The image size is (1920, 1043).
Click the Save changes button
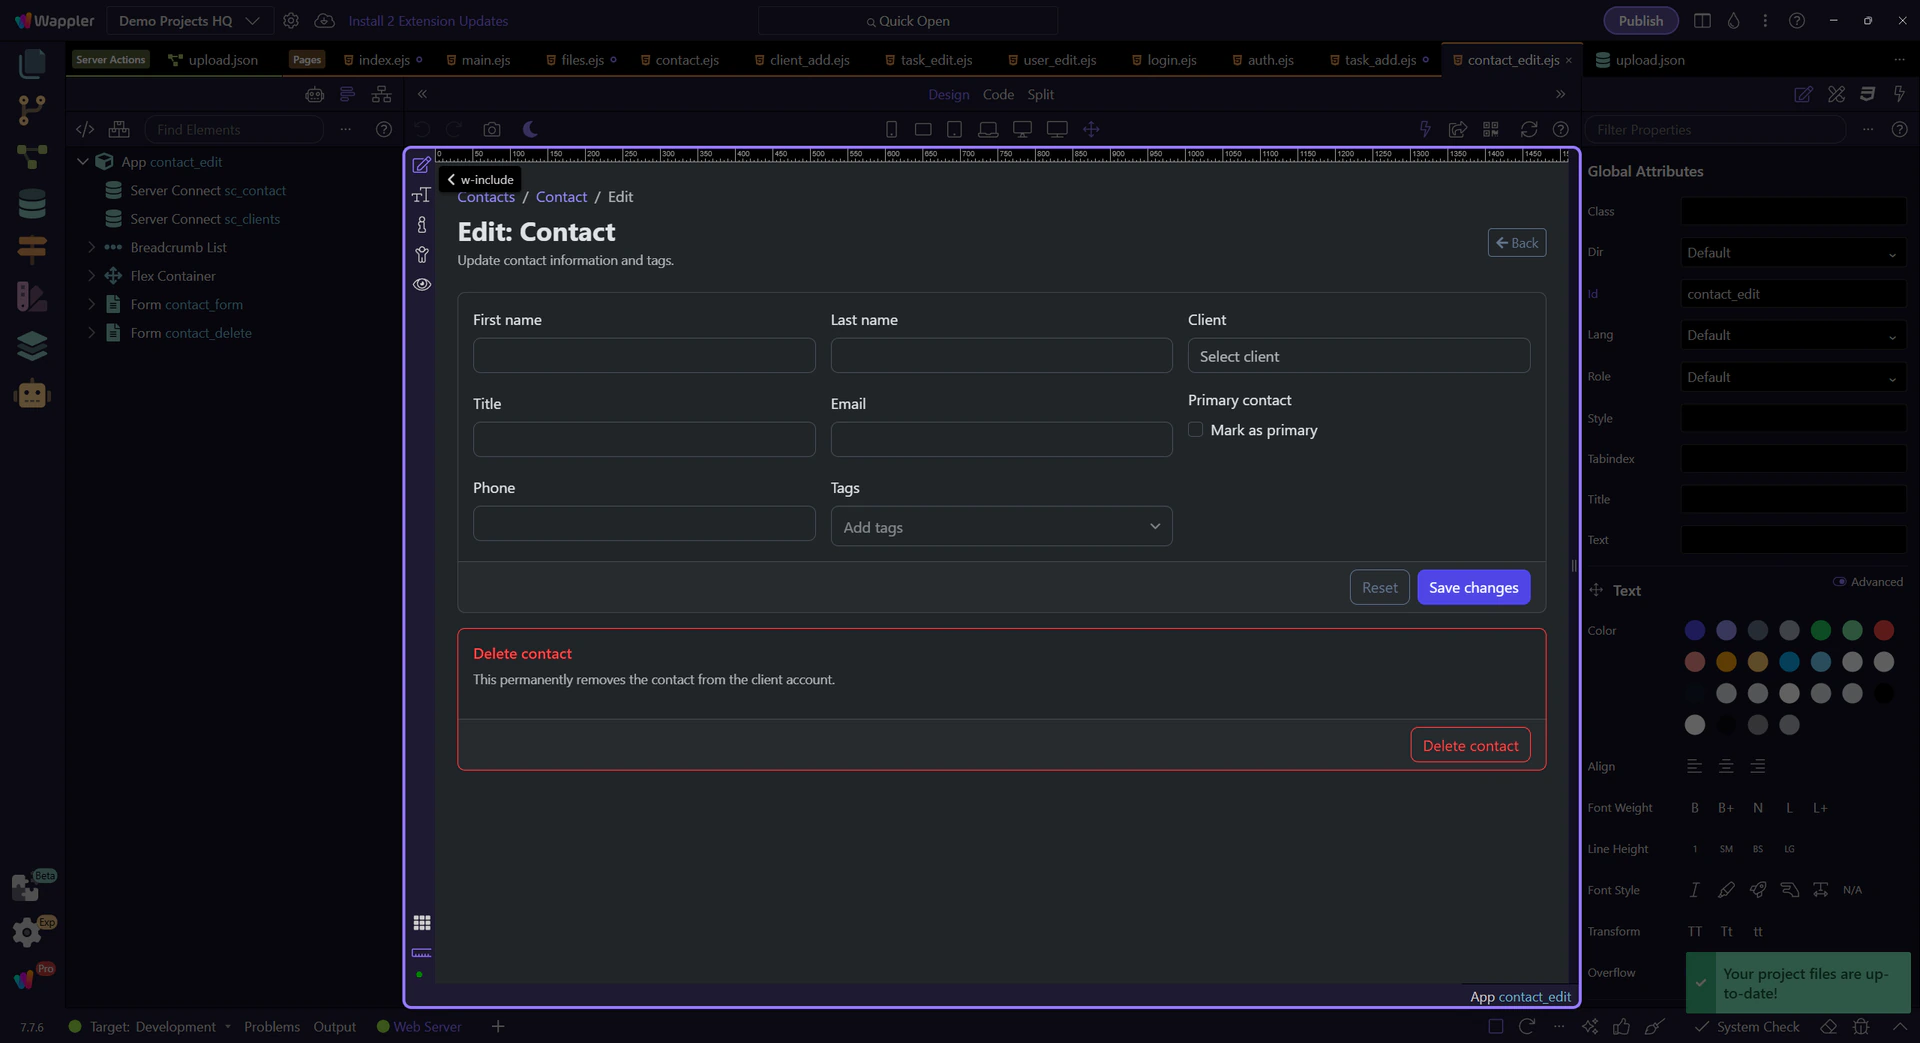1473,588
